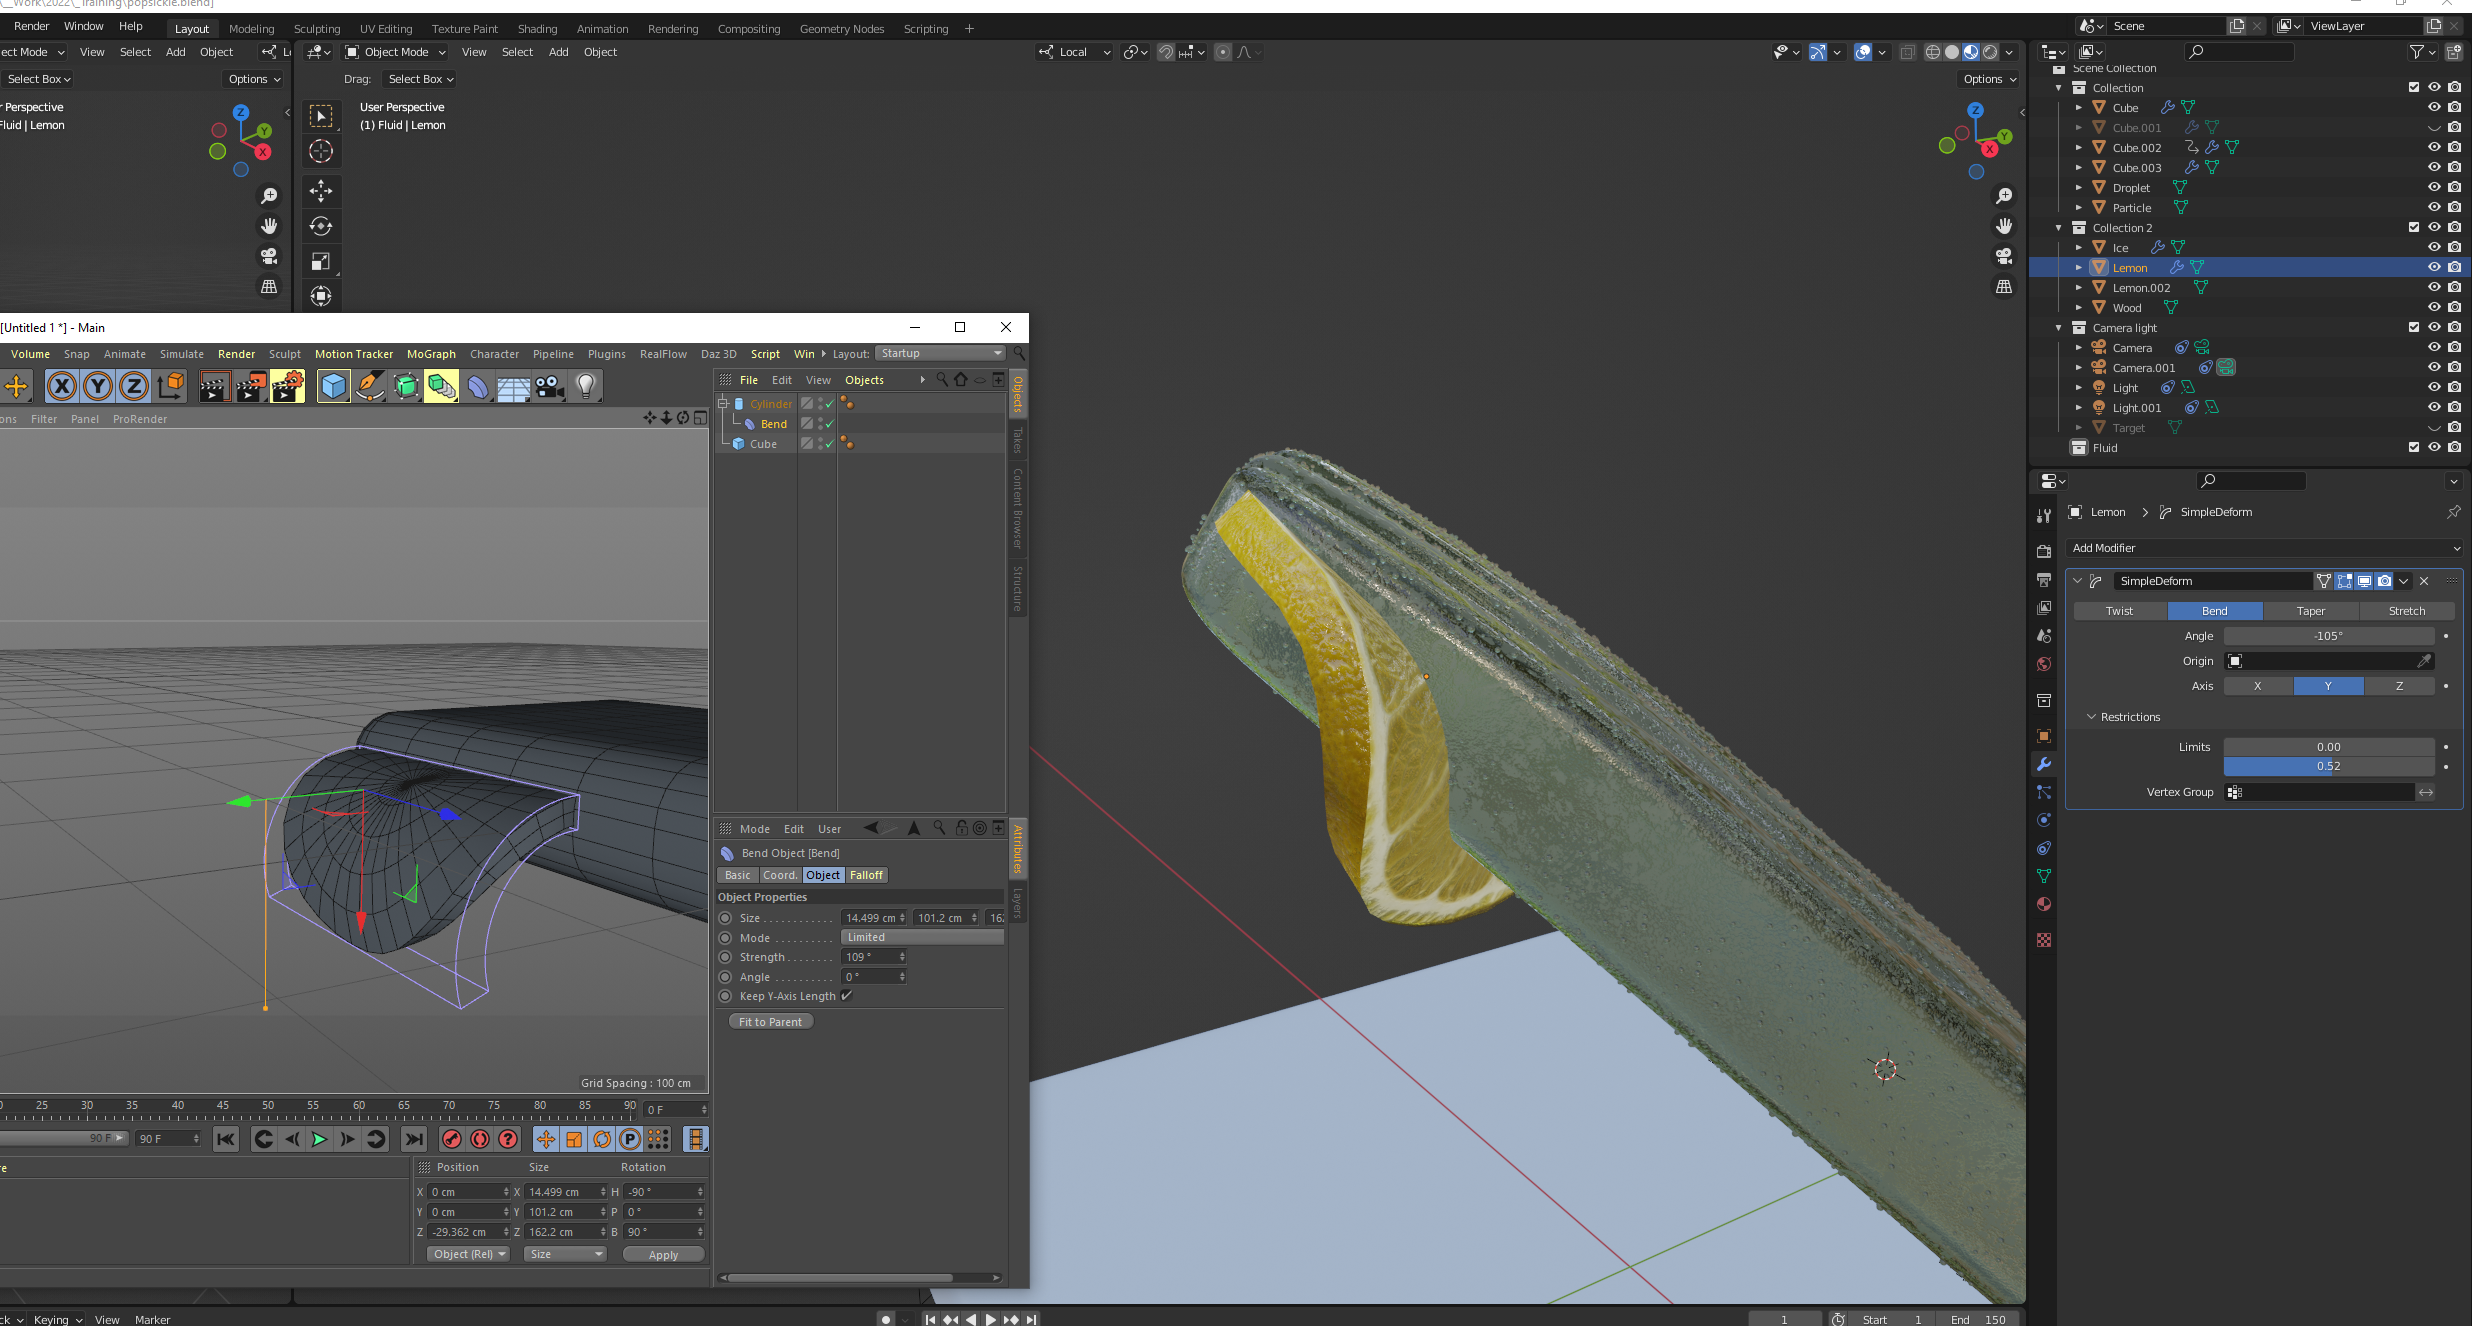Click the bend deformer icon in Cinema 4D toolbar

coord(478,386)
